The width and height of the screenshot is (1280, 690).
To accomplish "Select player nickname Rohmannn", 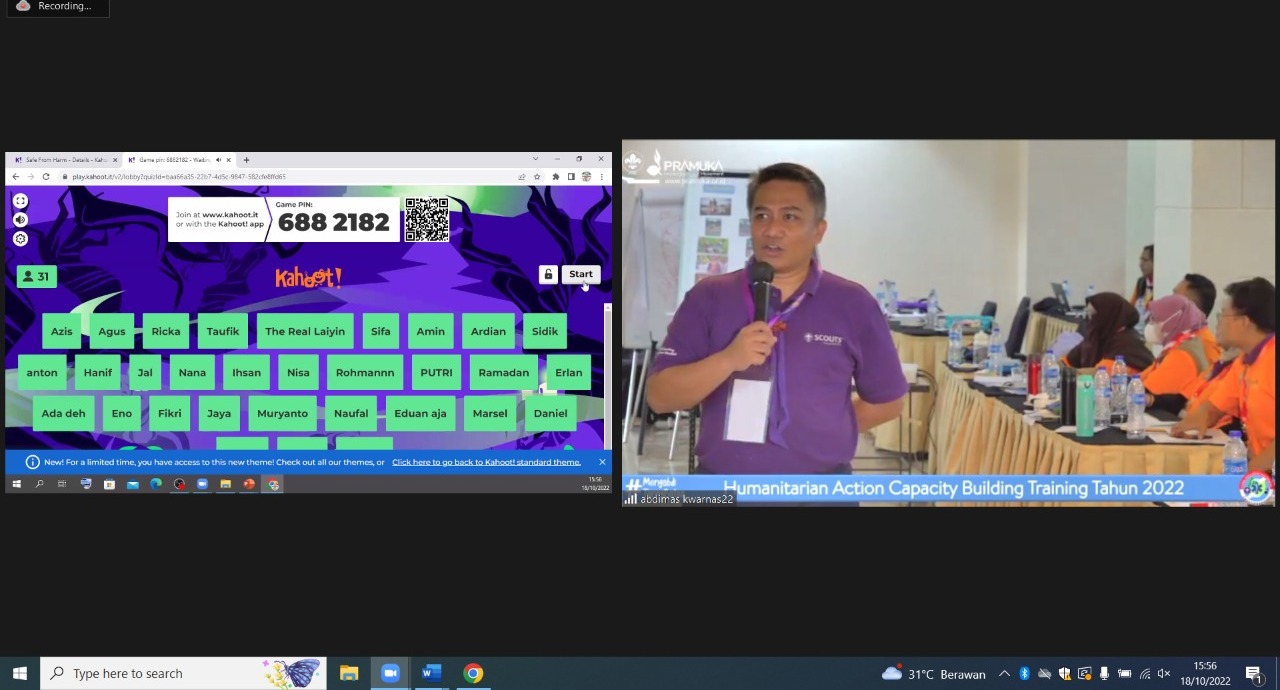I will pos(365,372).
